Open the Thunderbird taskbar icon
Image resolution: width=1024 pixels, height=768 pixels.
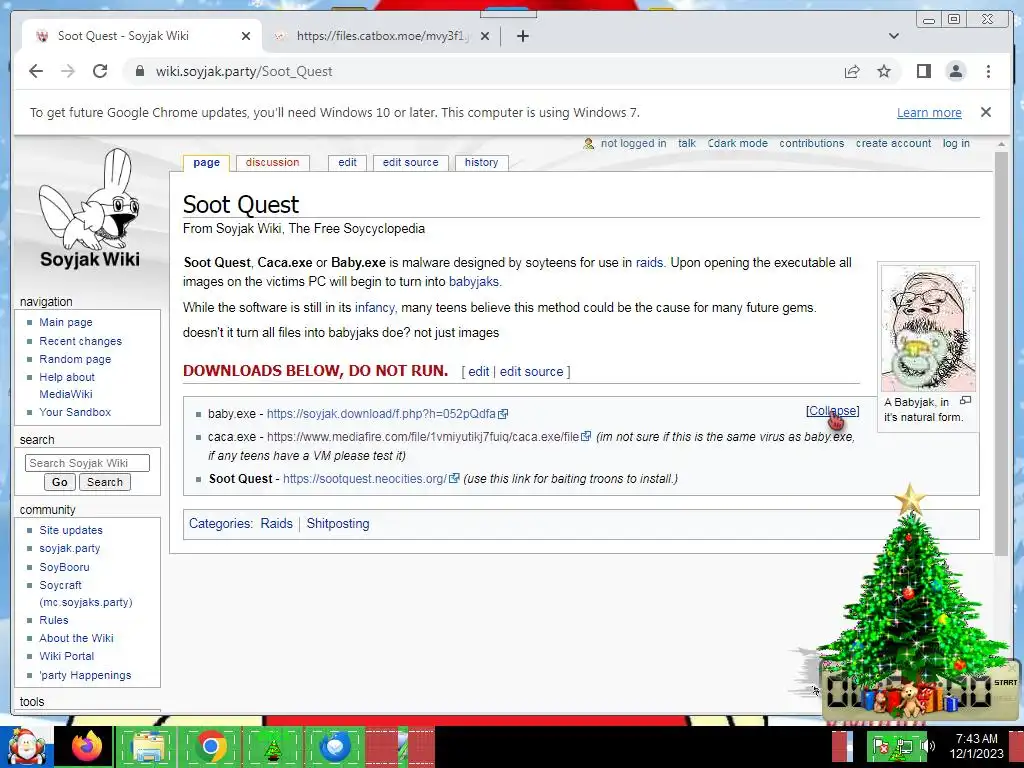(x=335, y=746)
